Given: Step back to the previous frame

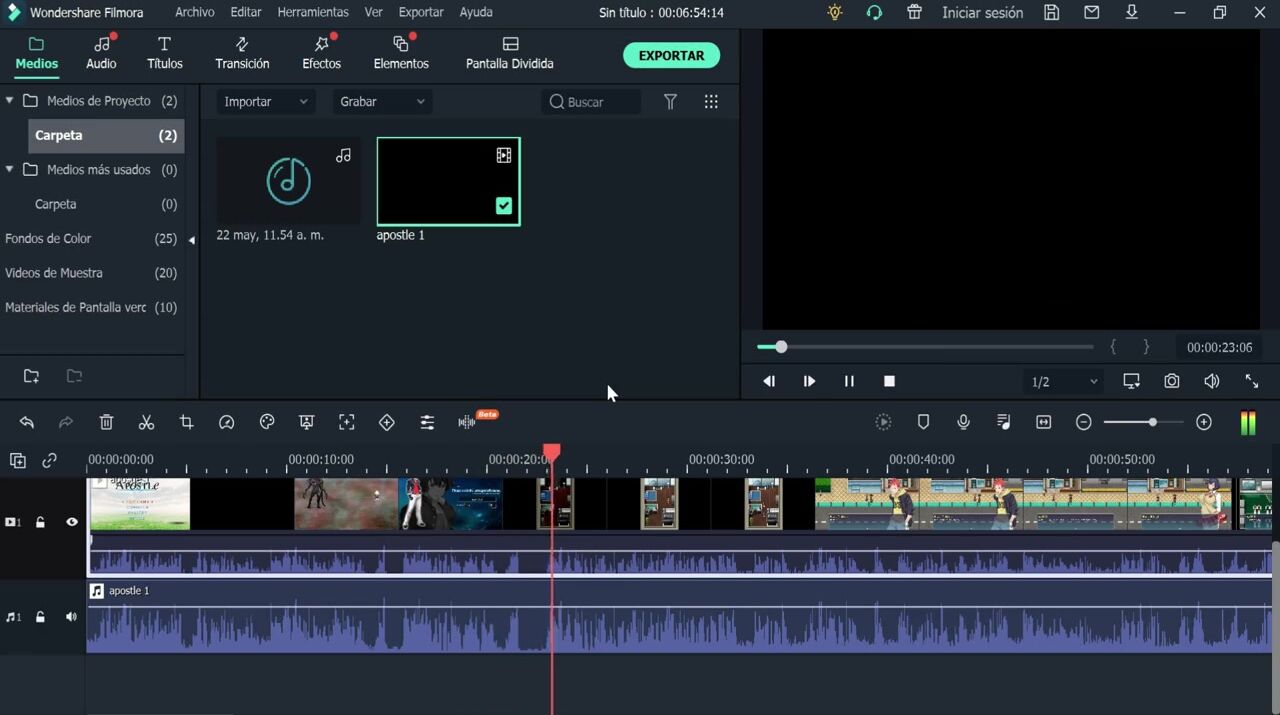Looking at the screenshot, I should tap(769, 381).
